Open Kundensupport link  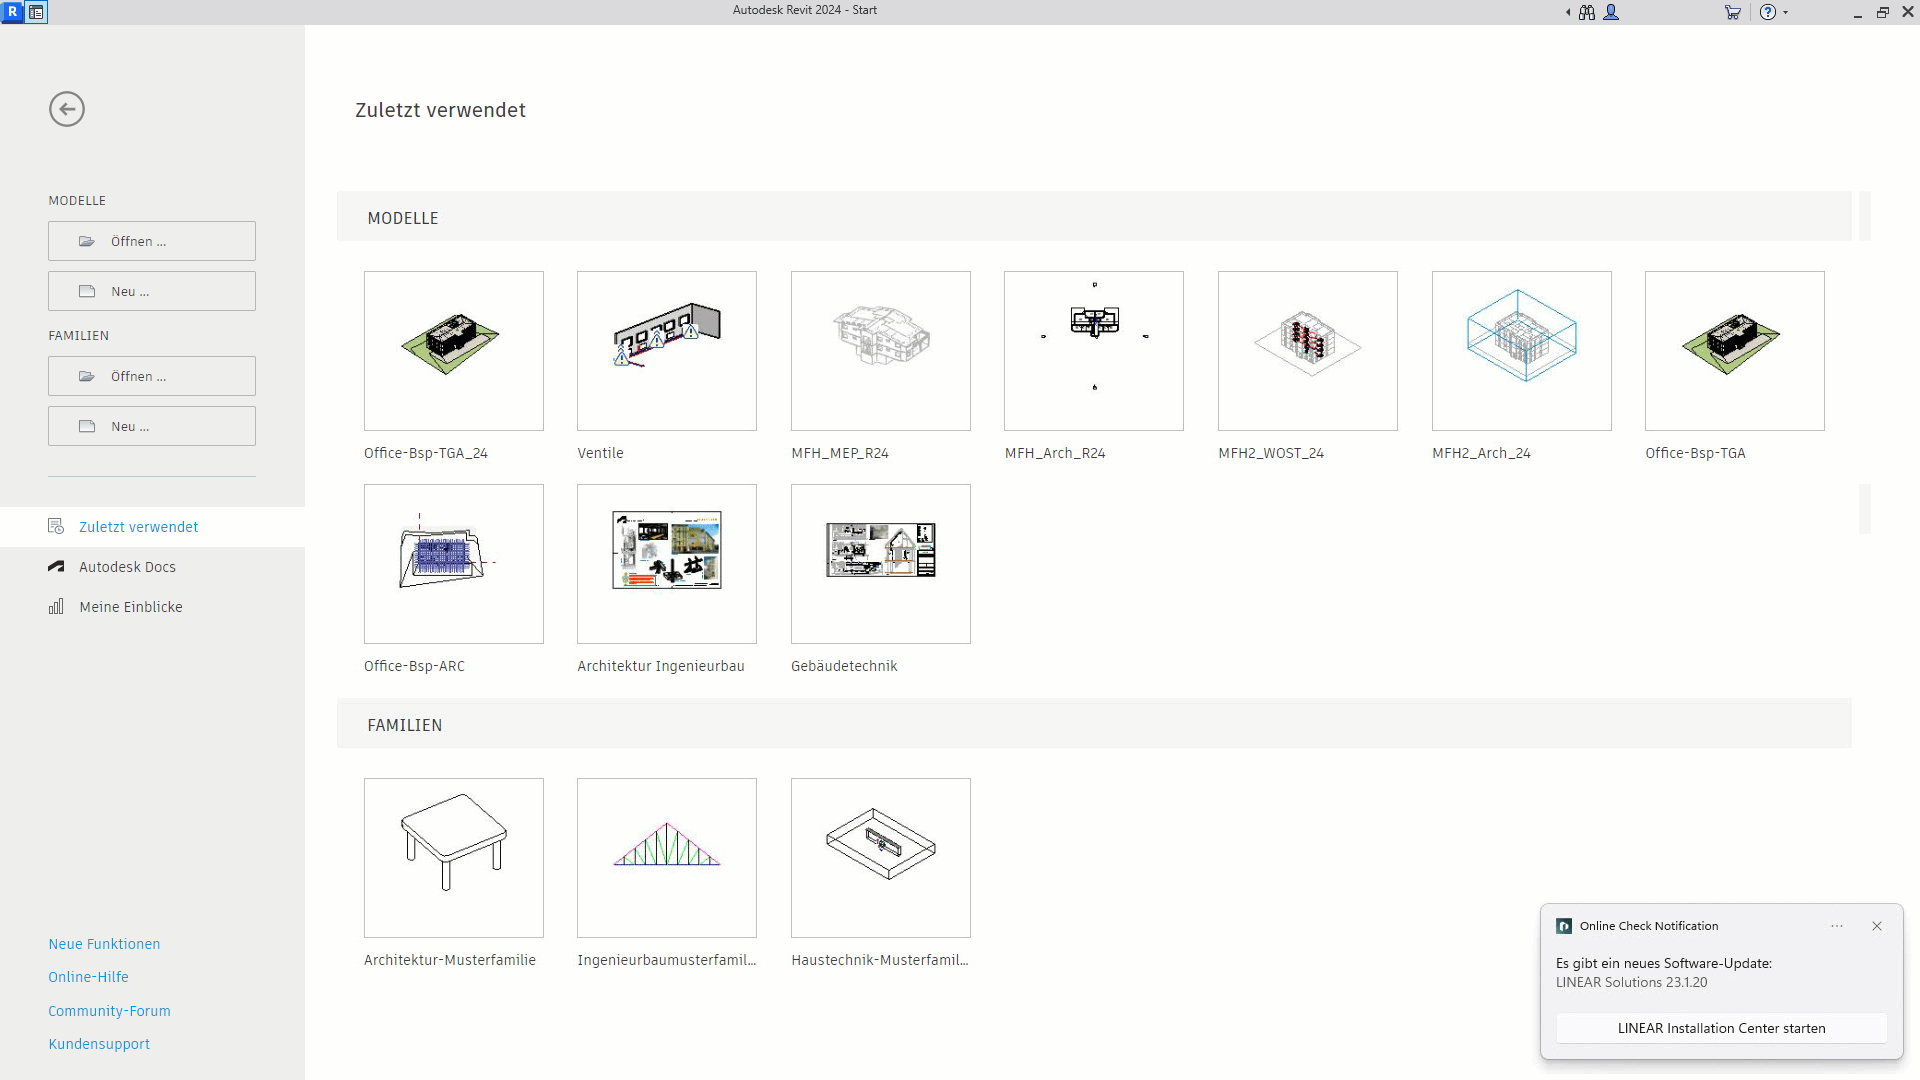click(99, 1044)
